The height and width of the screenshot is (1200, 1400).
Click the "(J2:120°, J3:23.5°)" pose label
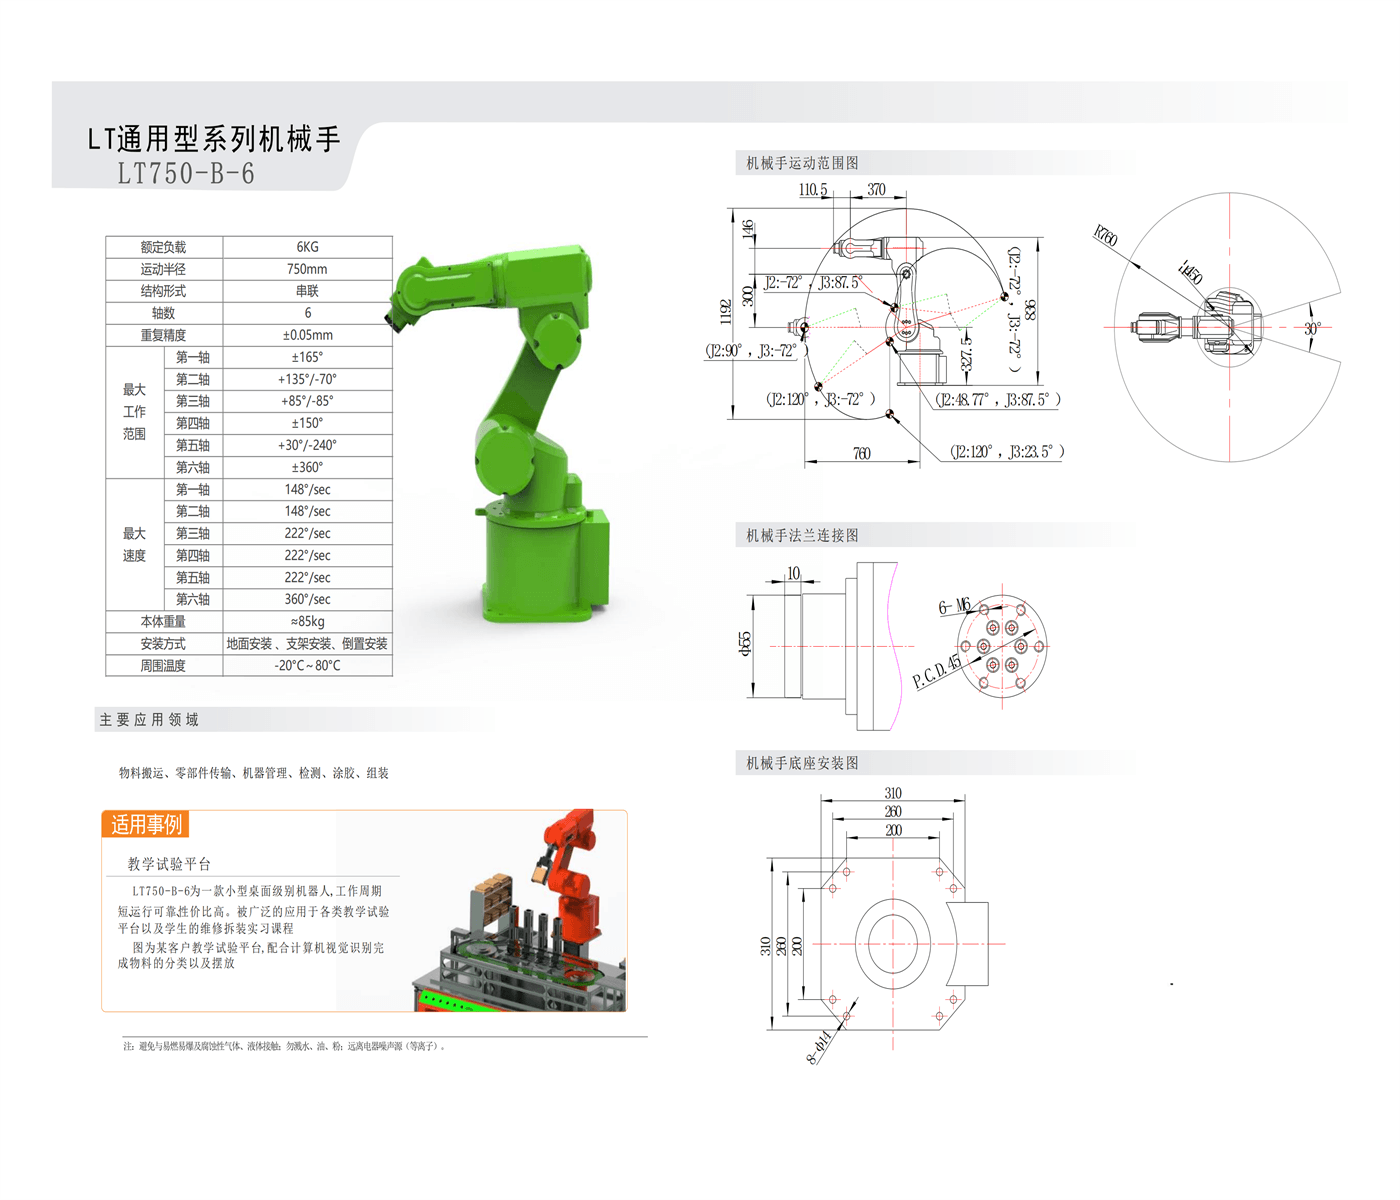click(x=1007, y=452)
